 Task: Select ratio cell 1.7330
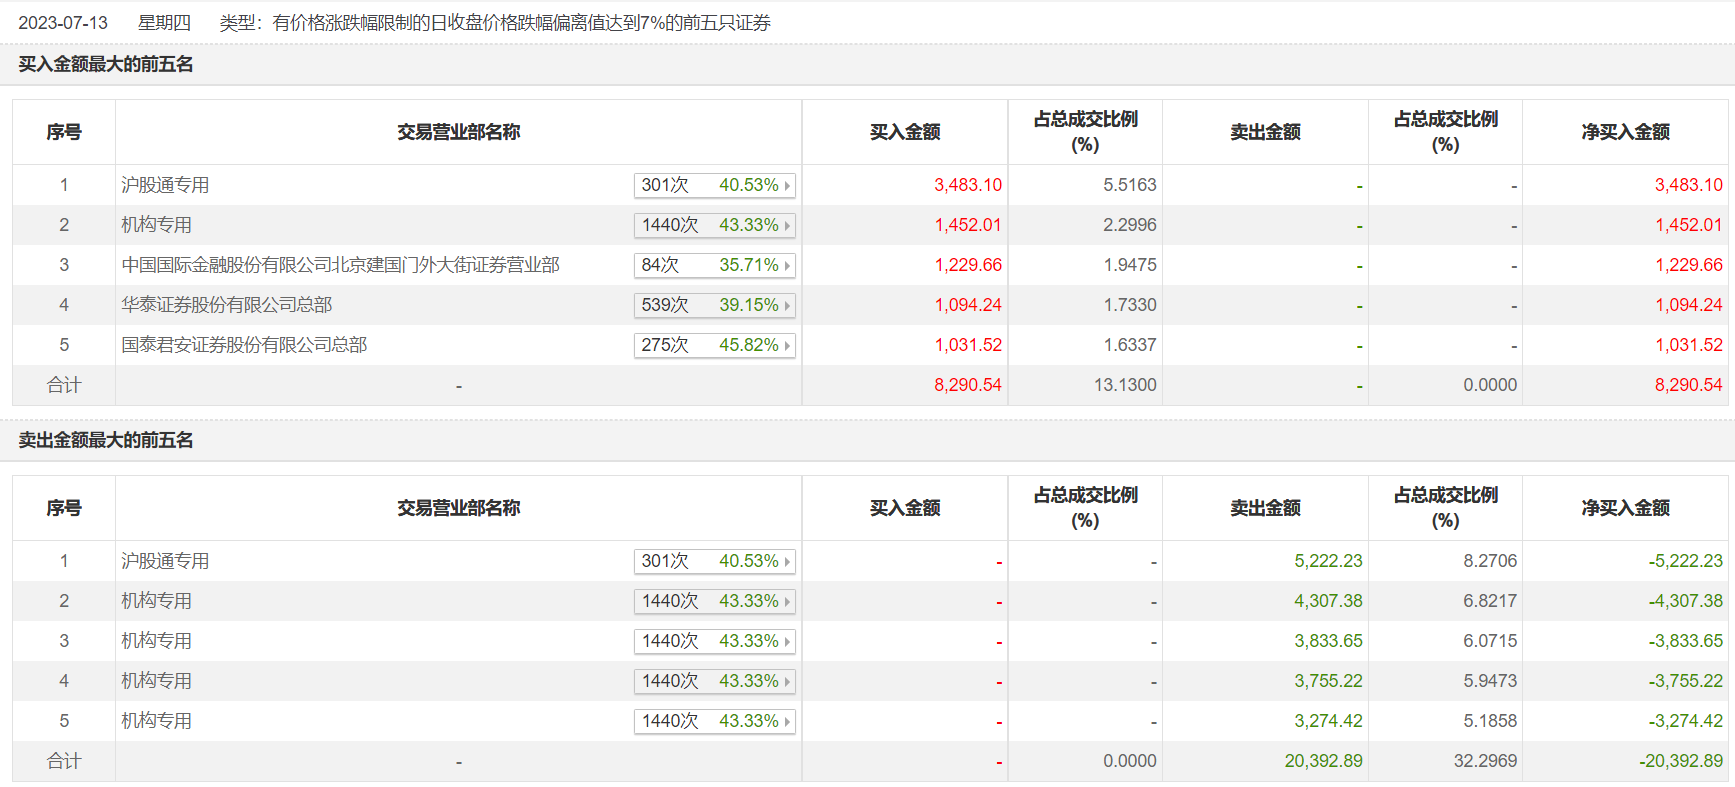1130,305
